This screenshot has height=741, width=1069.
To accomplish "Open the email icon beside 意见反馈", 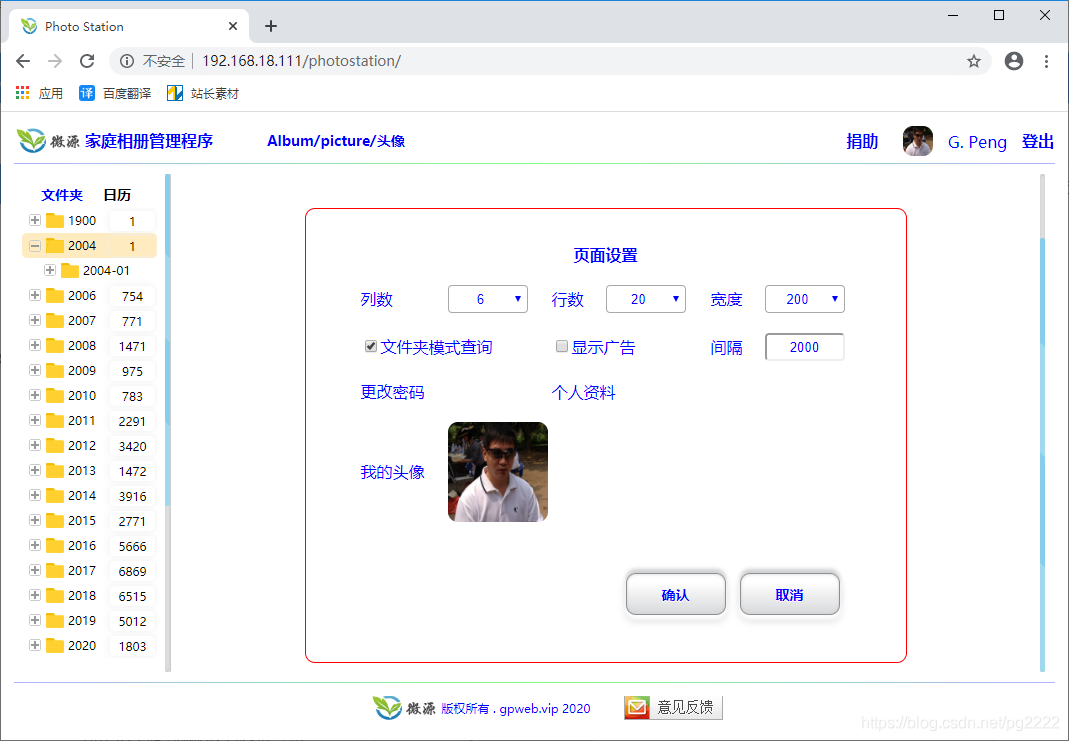I will (x=637, y=707).
